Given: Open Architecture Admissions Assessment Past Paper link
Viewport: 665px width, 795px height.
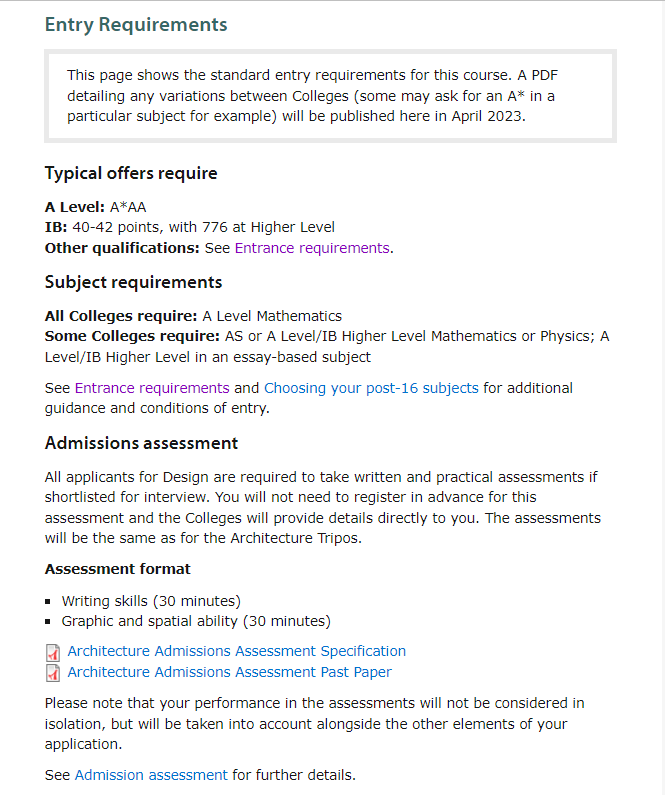Looking at the screenshot, I should click(229, 672).
